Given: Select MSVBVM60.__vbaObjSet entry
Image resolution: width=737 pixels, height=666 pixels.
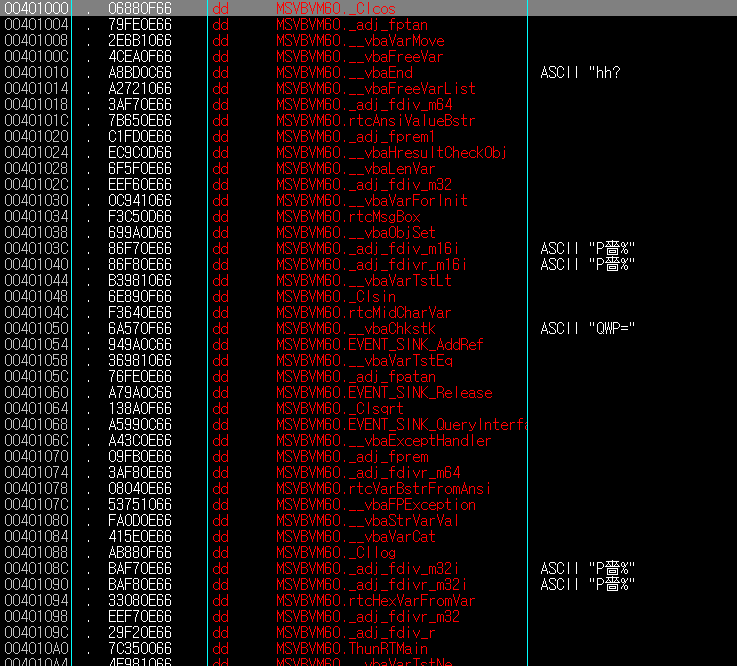Looking at the screenshot, I should click(356, 232).
